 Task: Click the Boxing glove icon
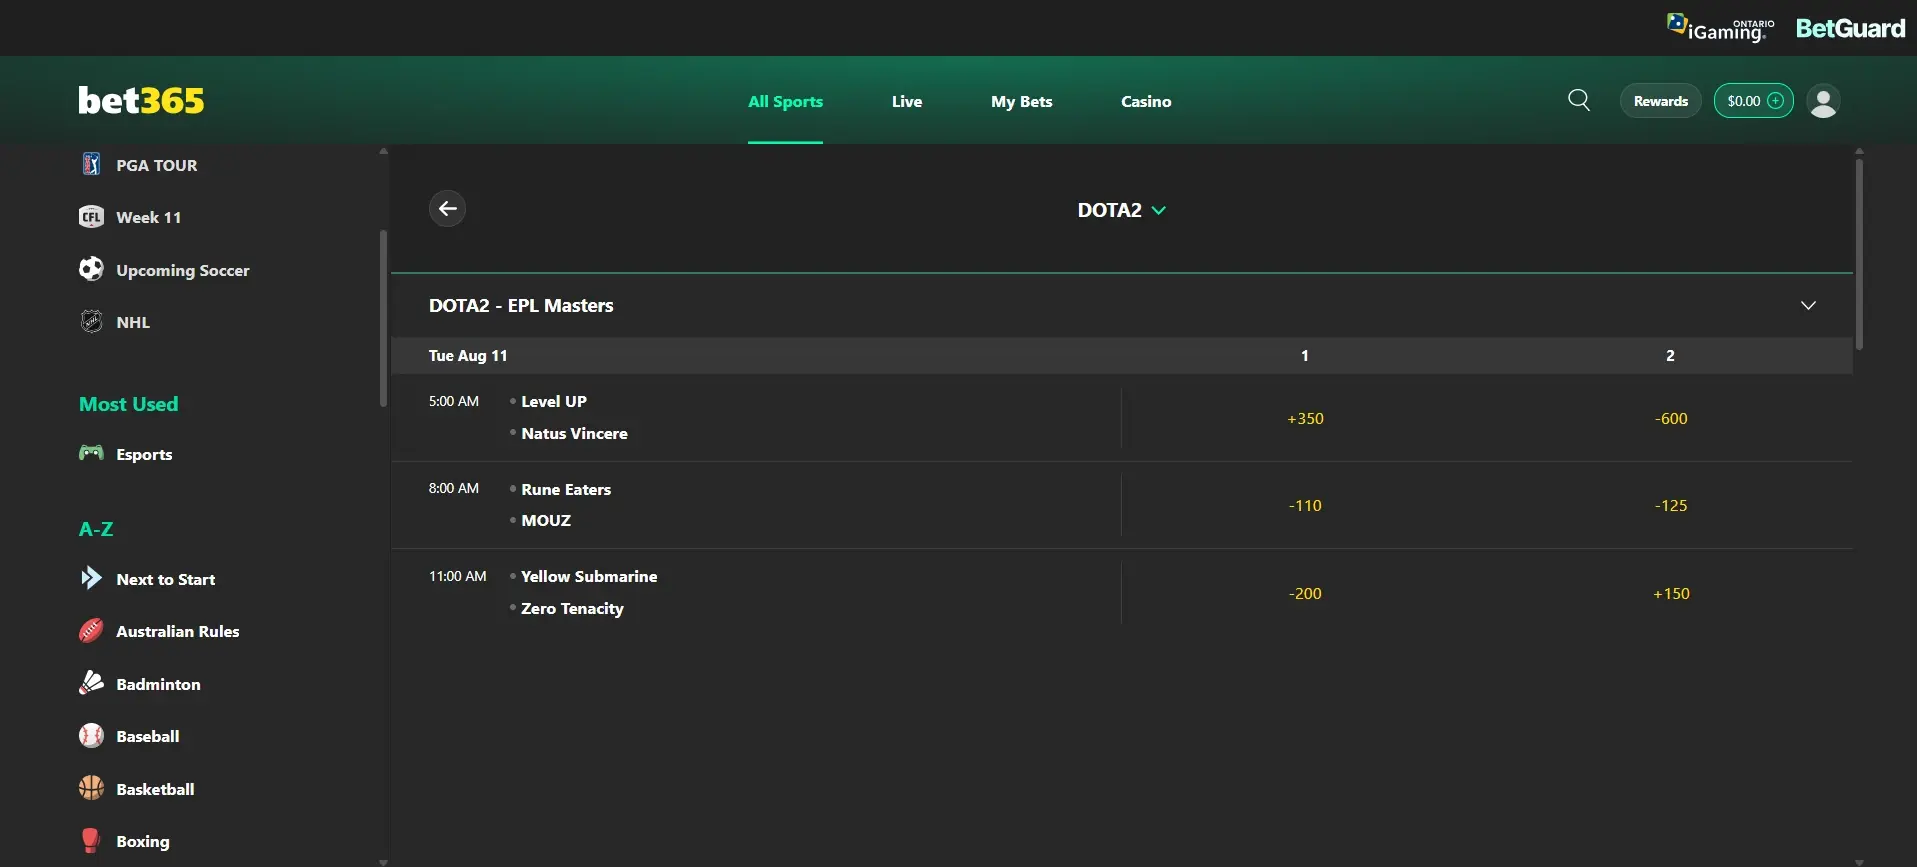pos(91,840)
